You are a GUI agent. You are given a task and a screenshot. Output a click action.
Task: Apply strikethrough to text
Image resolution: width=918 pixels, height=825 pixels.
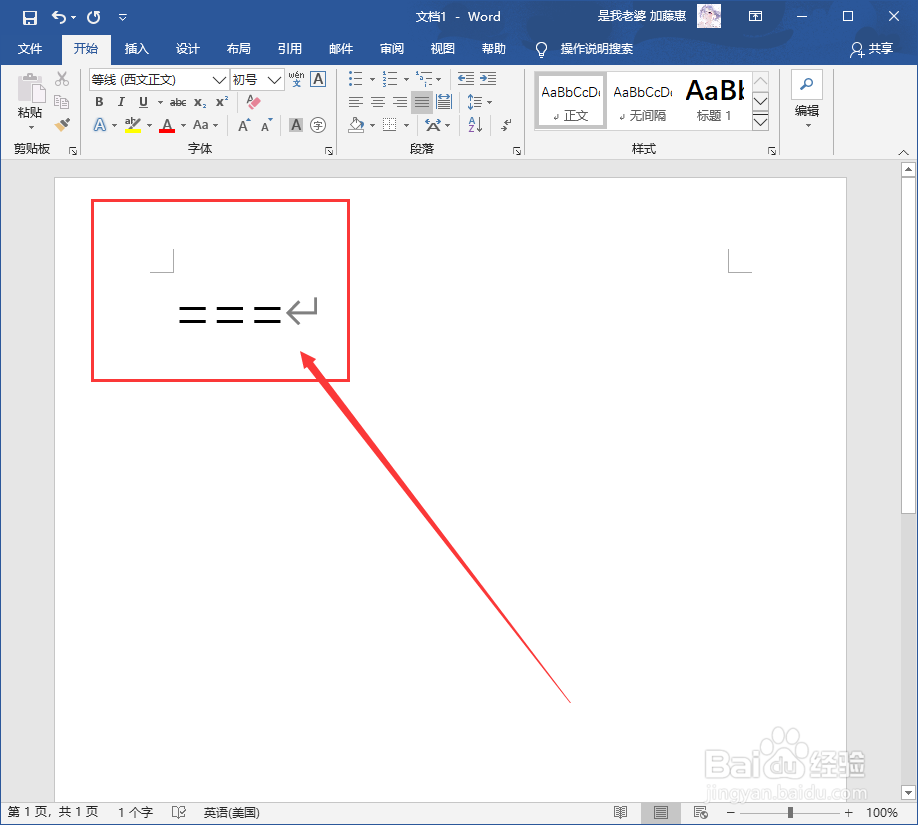[x=179, y=101]
